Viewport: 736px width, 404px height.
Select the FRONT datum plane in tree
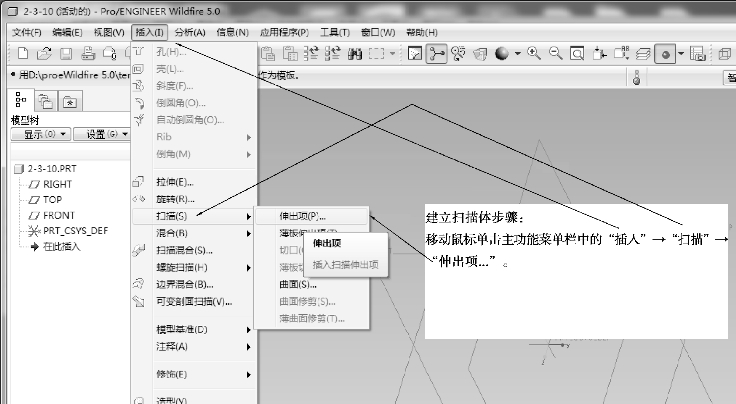tap(52, 215)
